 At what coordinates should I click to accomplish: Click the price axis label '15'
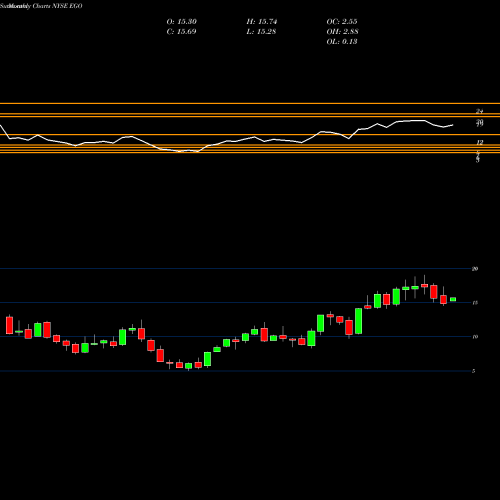click(x=475, y=303)
